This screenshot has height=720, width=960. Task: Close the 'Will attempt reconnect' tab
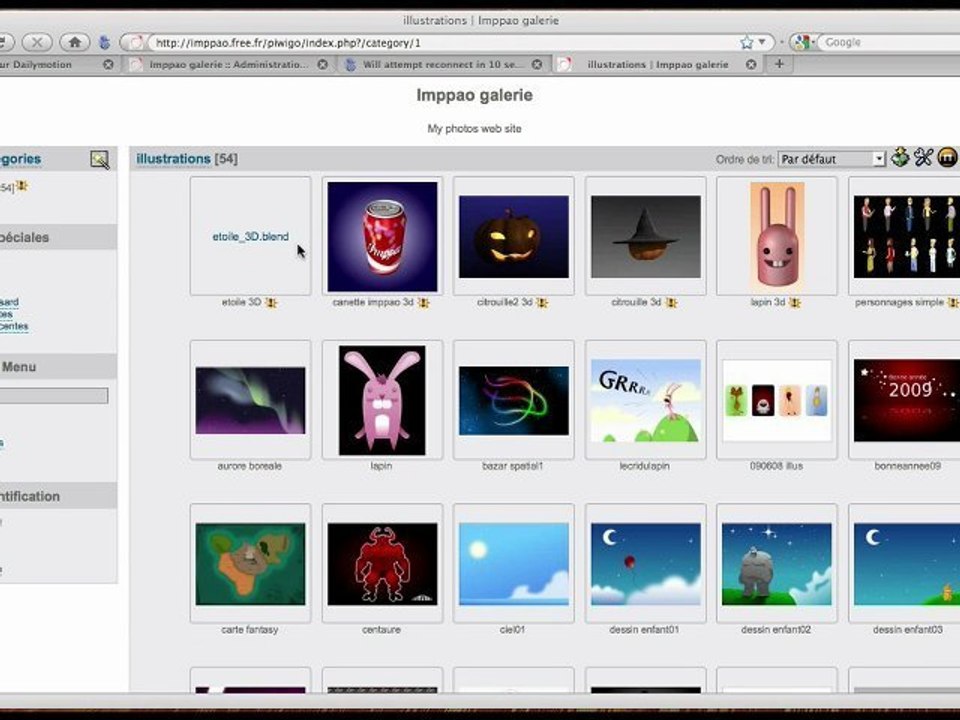pyautogui.click(x=537, y=64)
